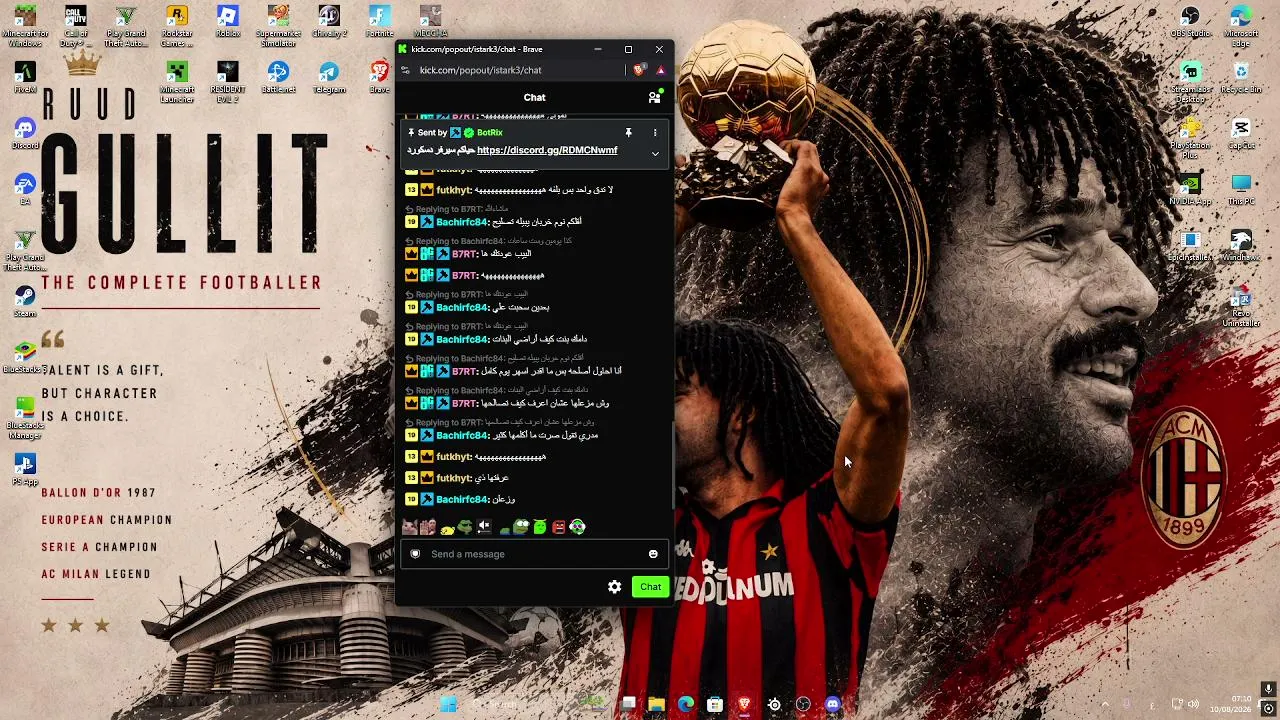
Task: Open the emoji picker in message box
Action: (653, 554)
